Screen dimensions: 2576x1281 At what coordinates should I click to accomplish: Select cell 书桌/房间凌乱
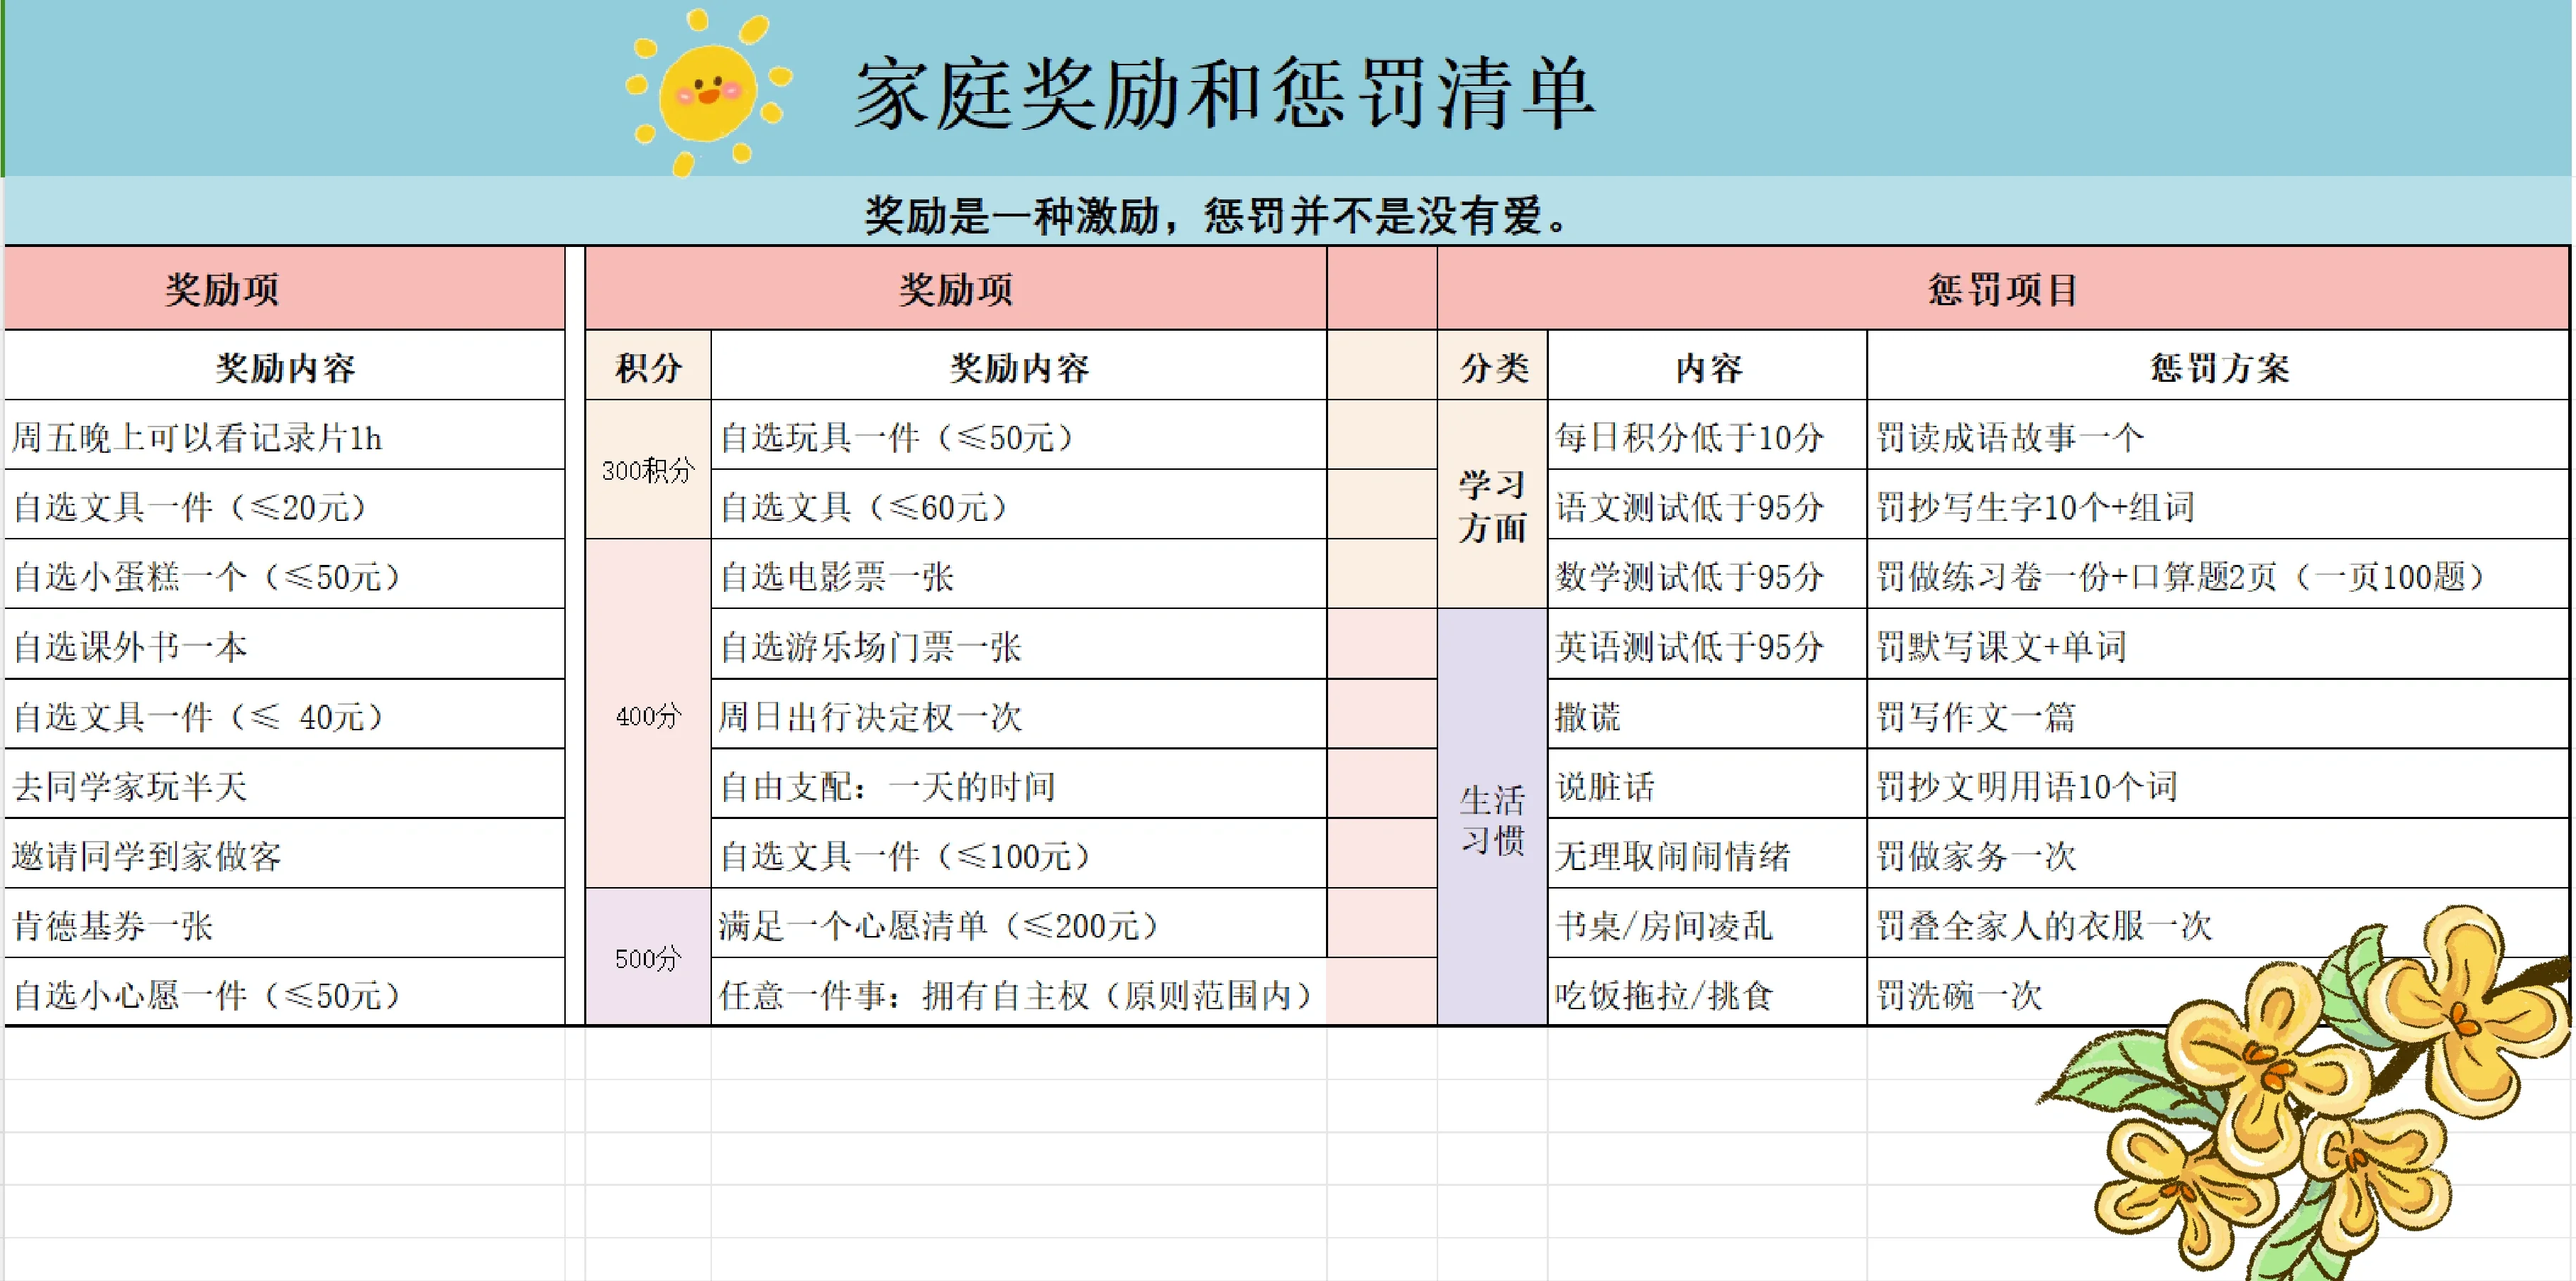1707,924
